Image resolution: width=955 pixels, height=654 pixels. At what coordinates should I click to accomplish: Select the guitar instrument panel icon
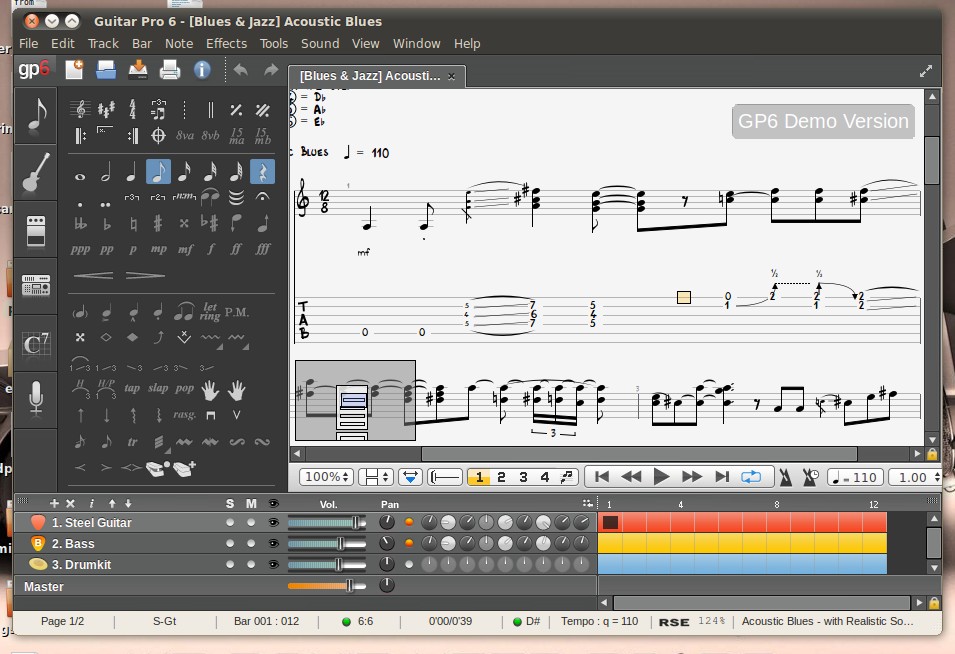click(36, 173)
